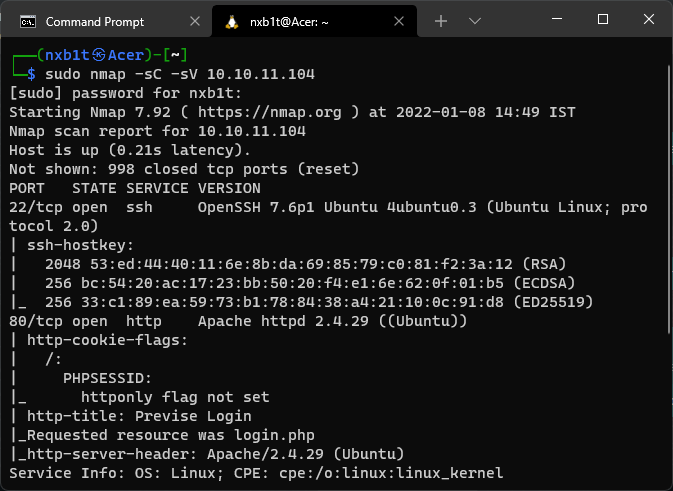
Task: Switch to the Command Prompt tab
Action: click(x=94, y=21)
